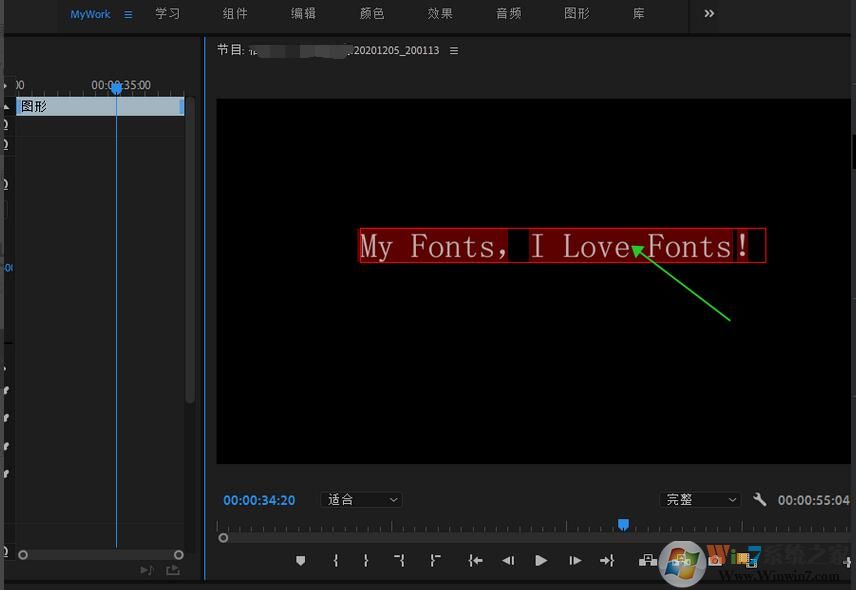The width and height of the screenshot is (856, 590).
Task: Click the Step Back one frame icon
Action: point(508,560)
